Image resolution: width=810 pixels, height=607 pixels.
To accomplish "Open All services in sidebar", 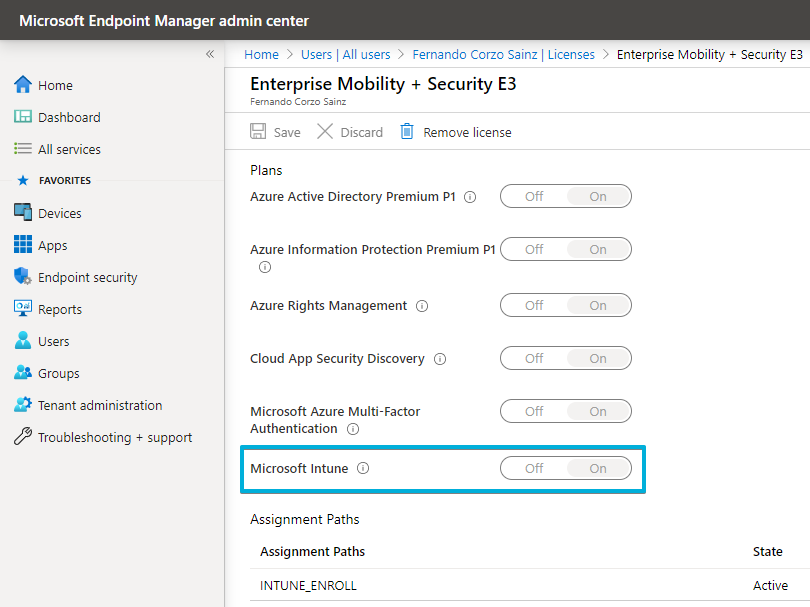I will tap(69, 149).
